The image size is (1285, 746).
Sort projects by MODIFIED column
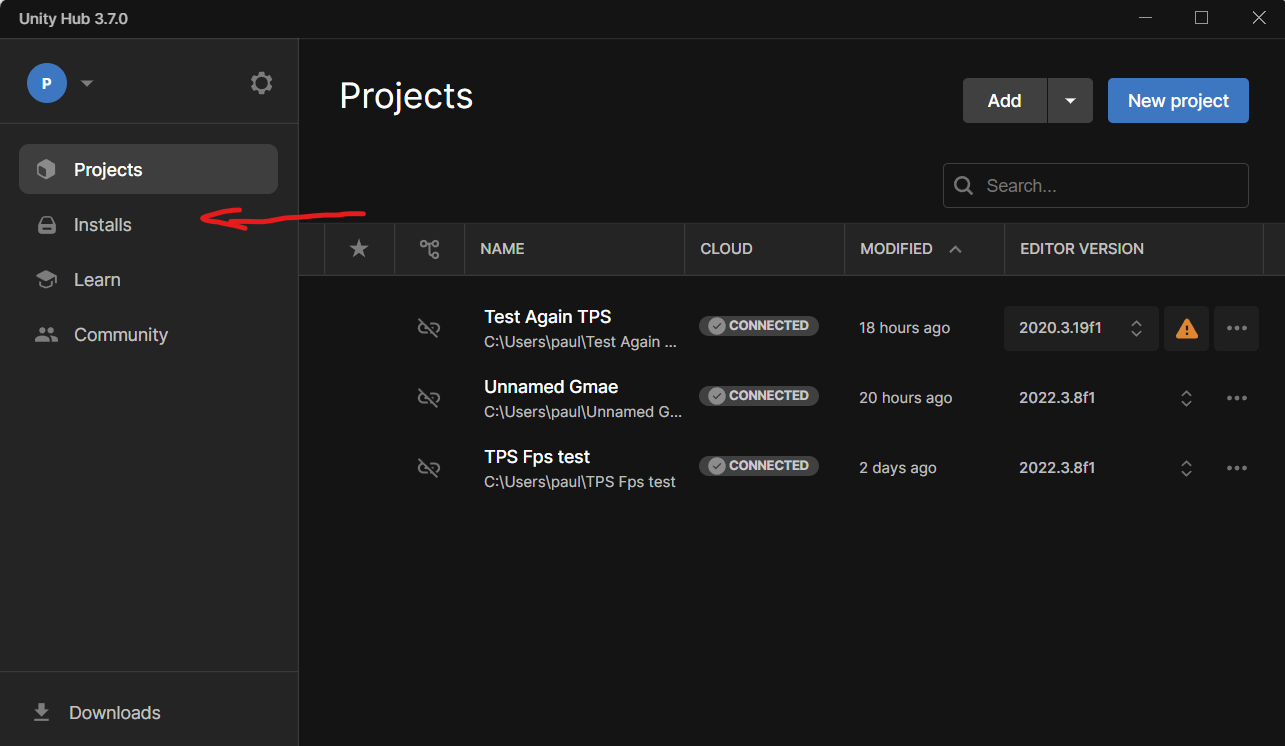coord(896,249)
